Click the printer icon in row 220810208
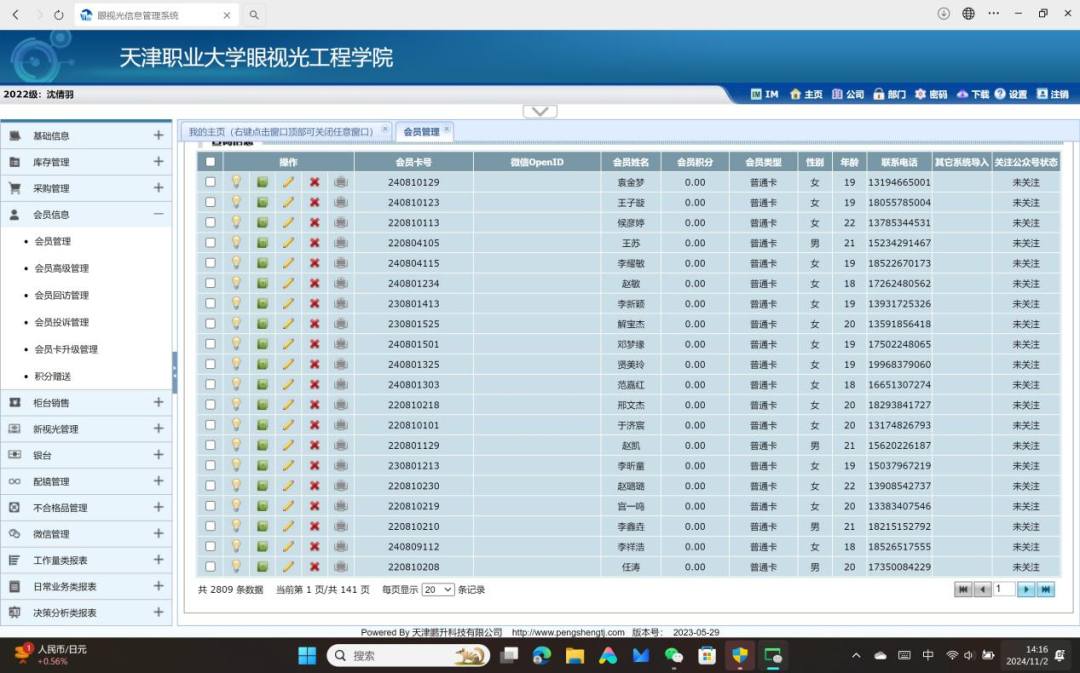The height and width of the screenshot is (673, 1080). pos(340,567)
